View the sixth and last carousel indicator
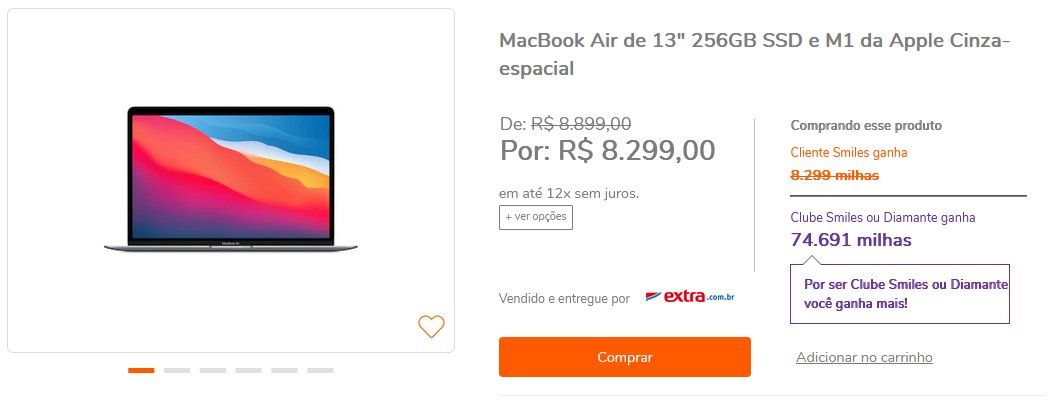This screenshot has height=400, width=1058. [320, 370]
